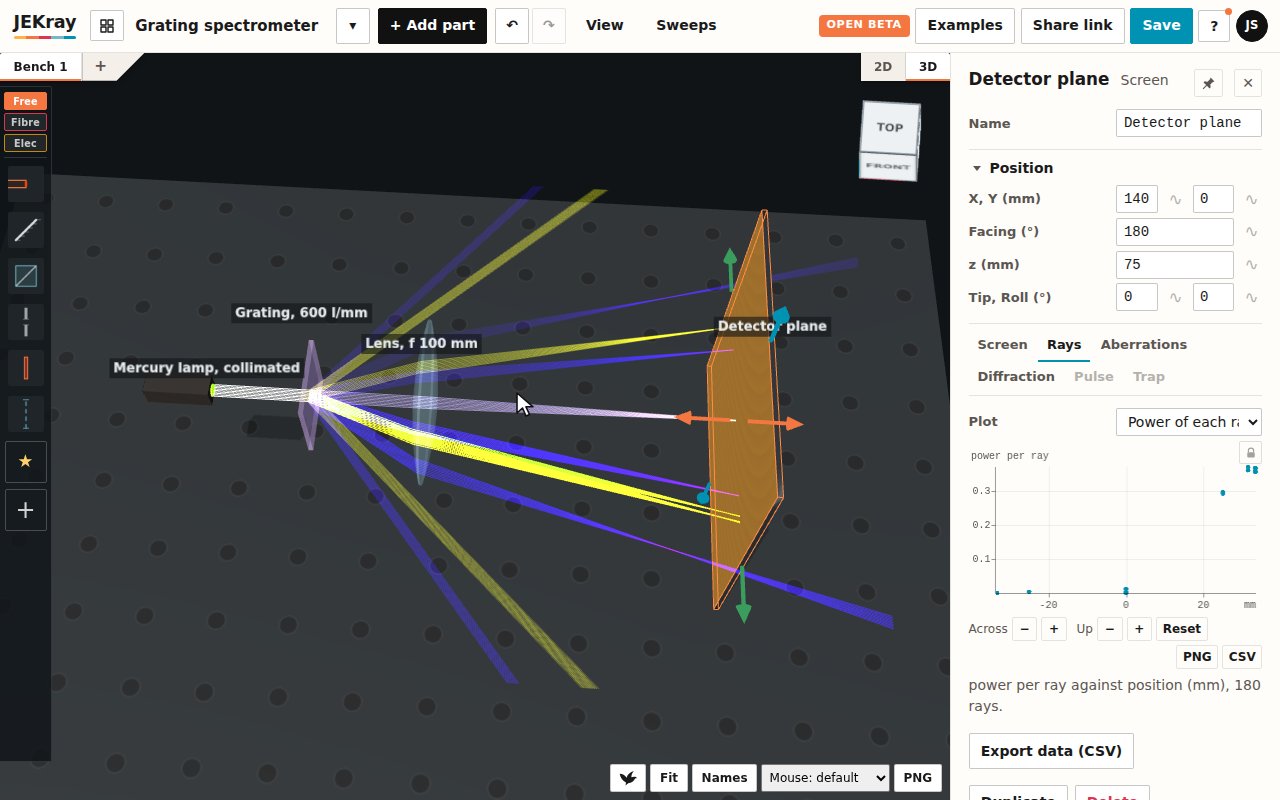Open the Plot type dropdown
The image size is (1280, 800).
1188,422
